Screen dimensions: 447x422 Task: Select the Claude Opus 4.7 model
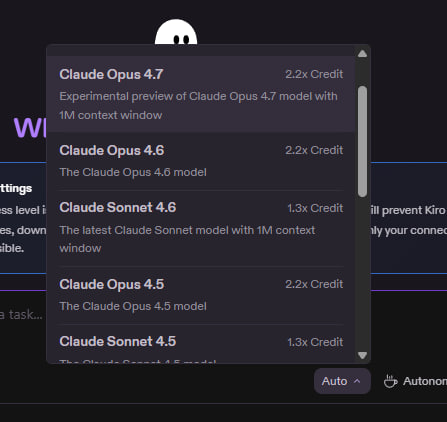coord(201,94)
